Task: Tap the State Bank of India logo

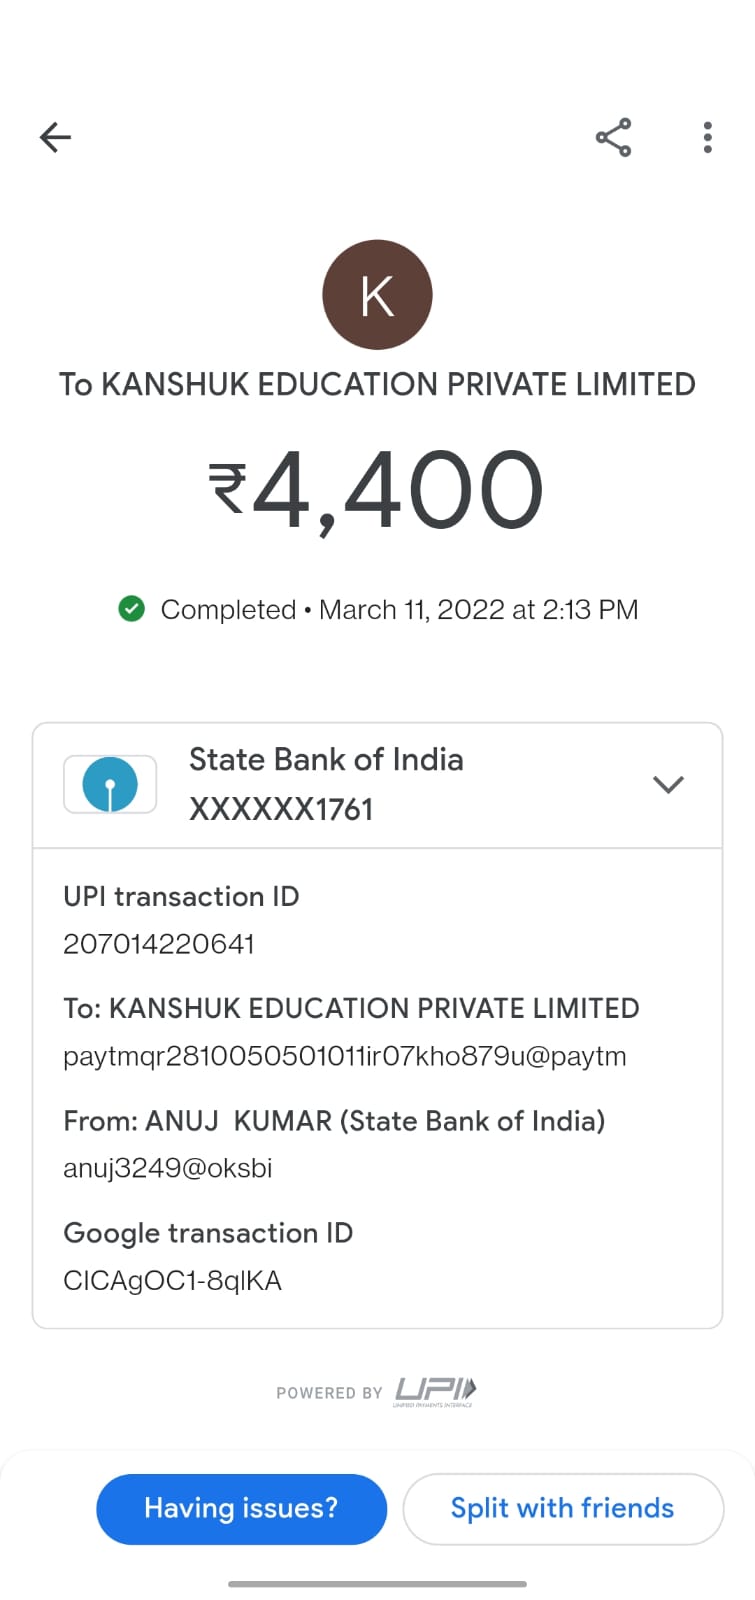Action: point(110,784)
